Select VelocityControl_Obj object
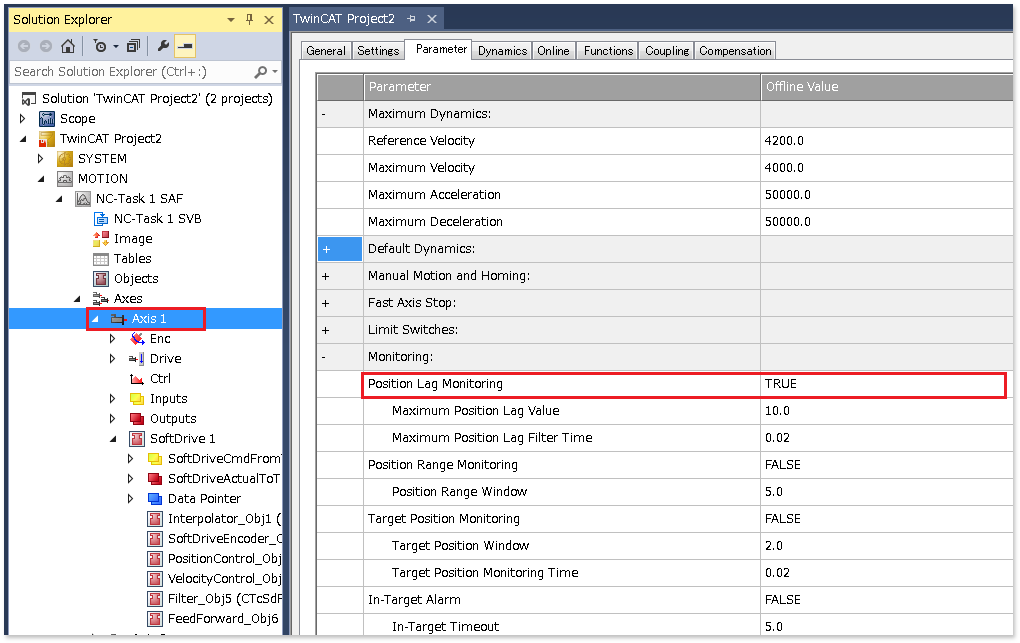1020x643 pixels. tap(223, 579)
